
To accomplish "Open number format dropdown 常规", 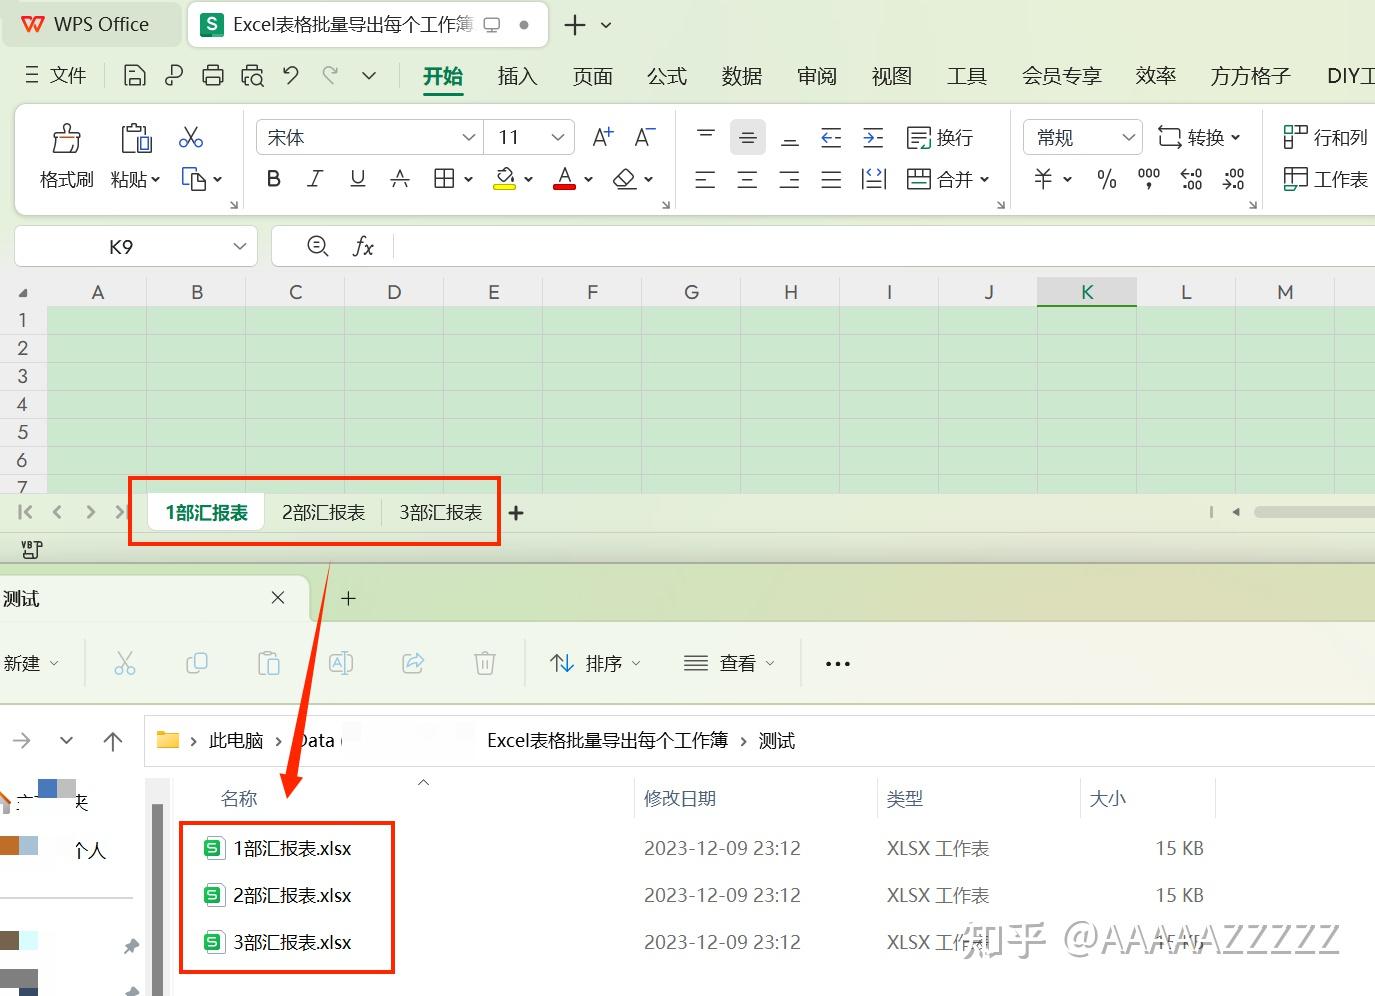I will 1083,137.
